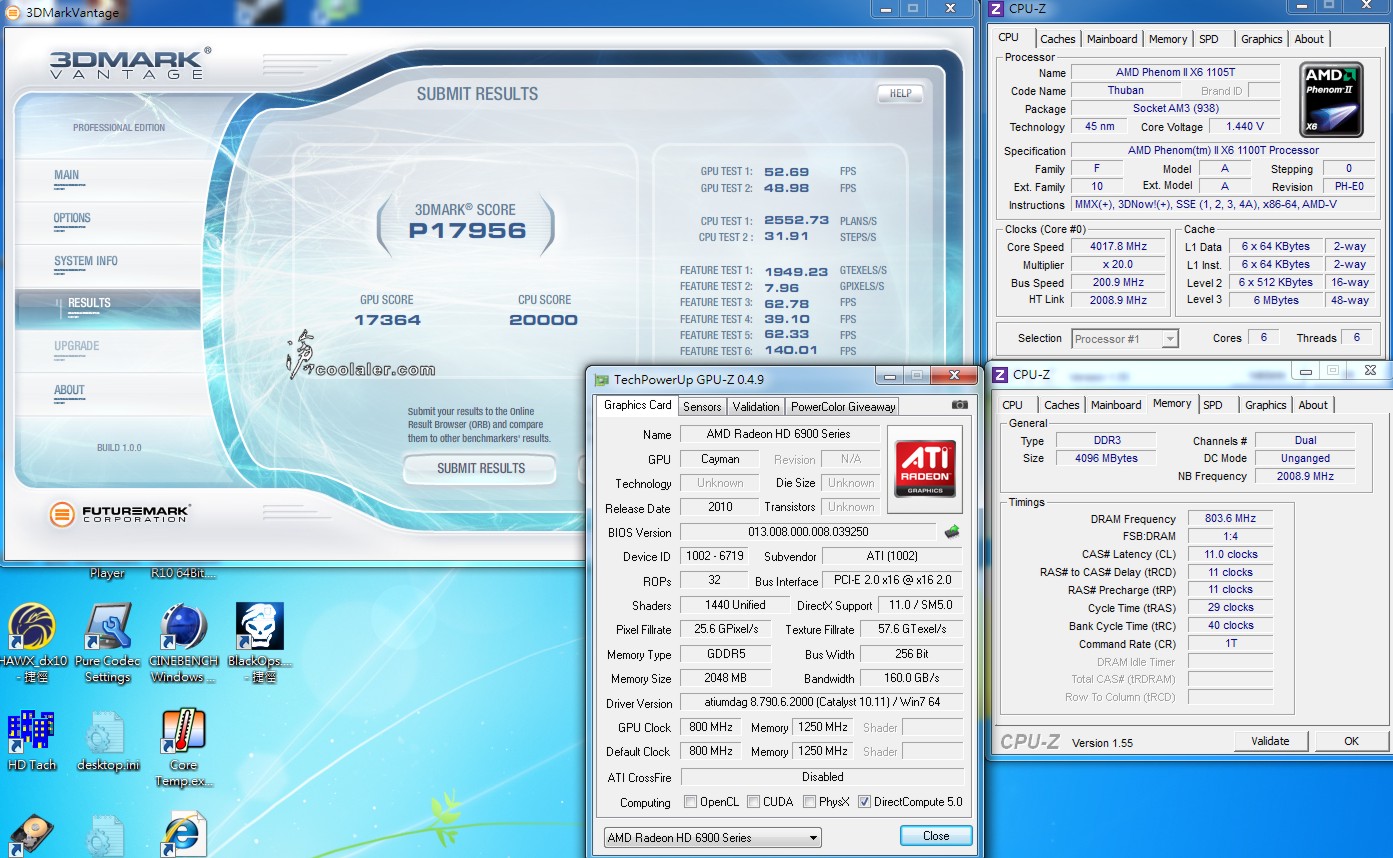Image resolution: width=1393 pixels, height=858 pixels.
Task: Click the HELP button in 3DMark
Action: 900,94
